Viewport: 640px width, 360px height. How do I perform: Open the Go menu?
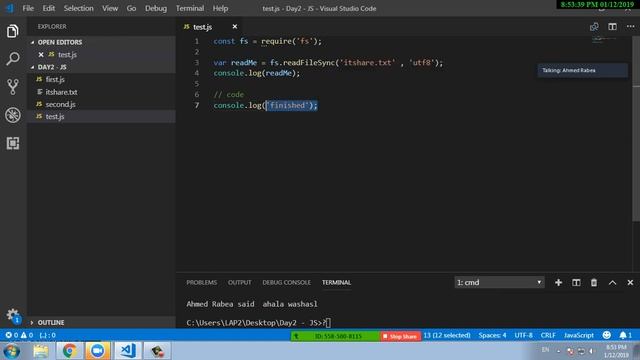click(131, 8)
